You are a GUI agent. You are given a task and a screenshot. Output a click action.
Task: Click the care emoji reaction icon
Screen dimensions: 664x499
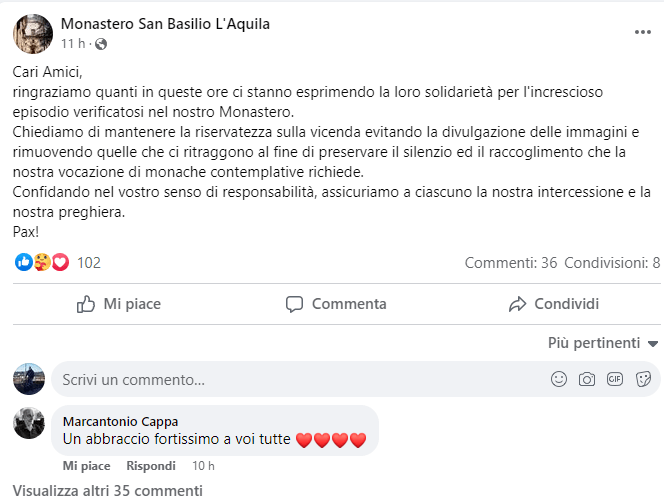point(42,263)
